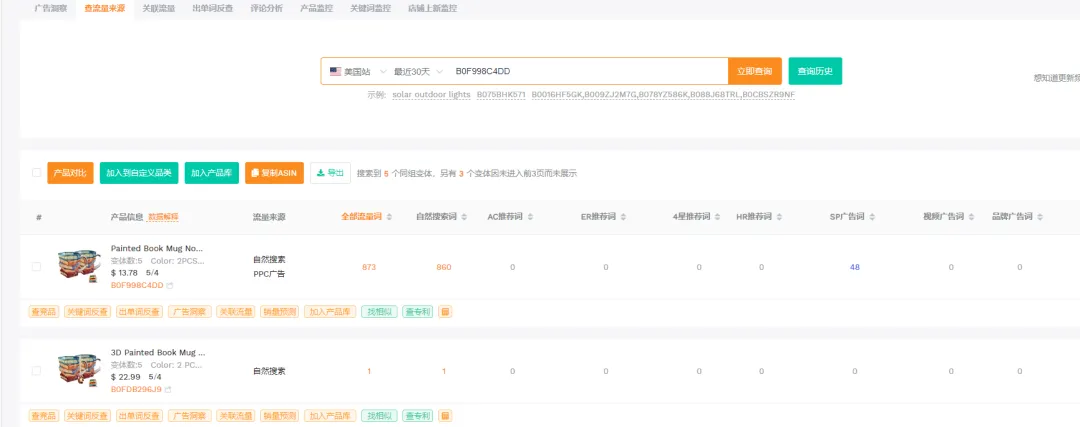
Task: Open 3D Painted Book Mug ... product title
Action: coord(158,352)
